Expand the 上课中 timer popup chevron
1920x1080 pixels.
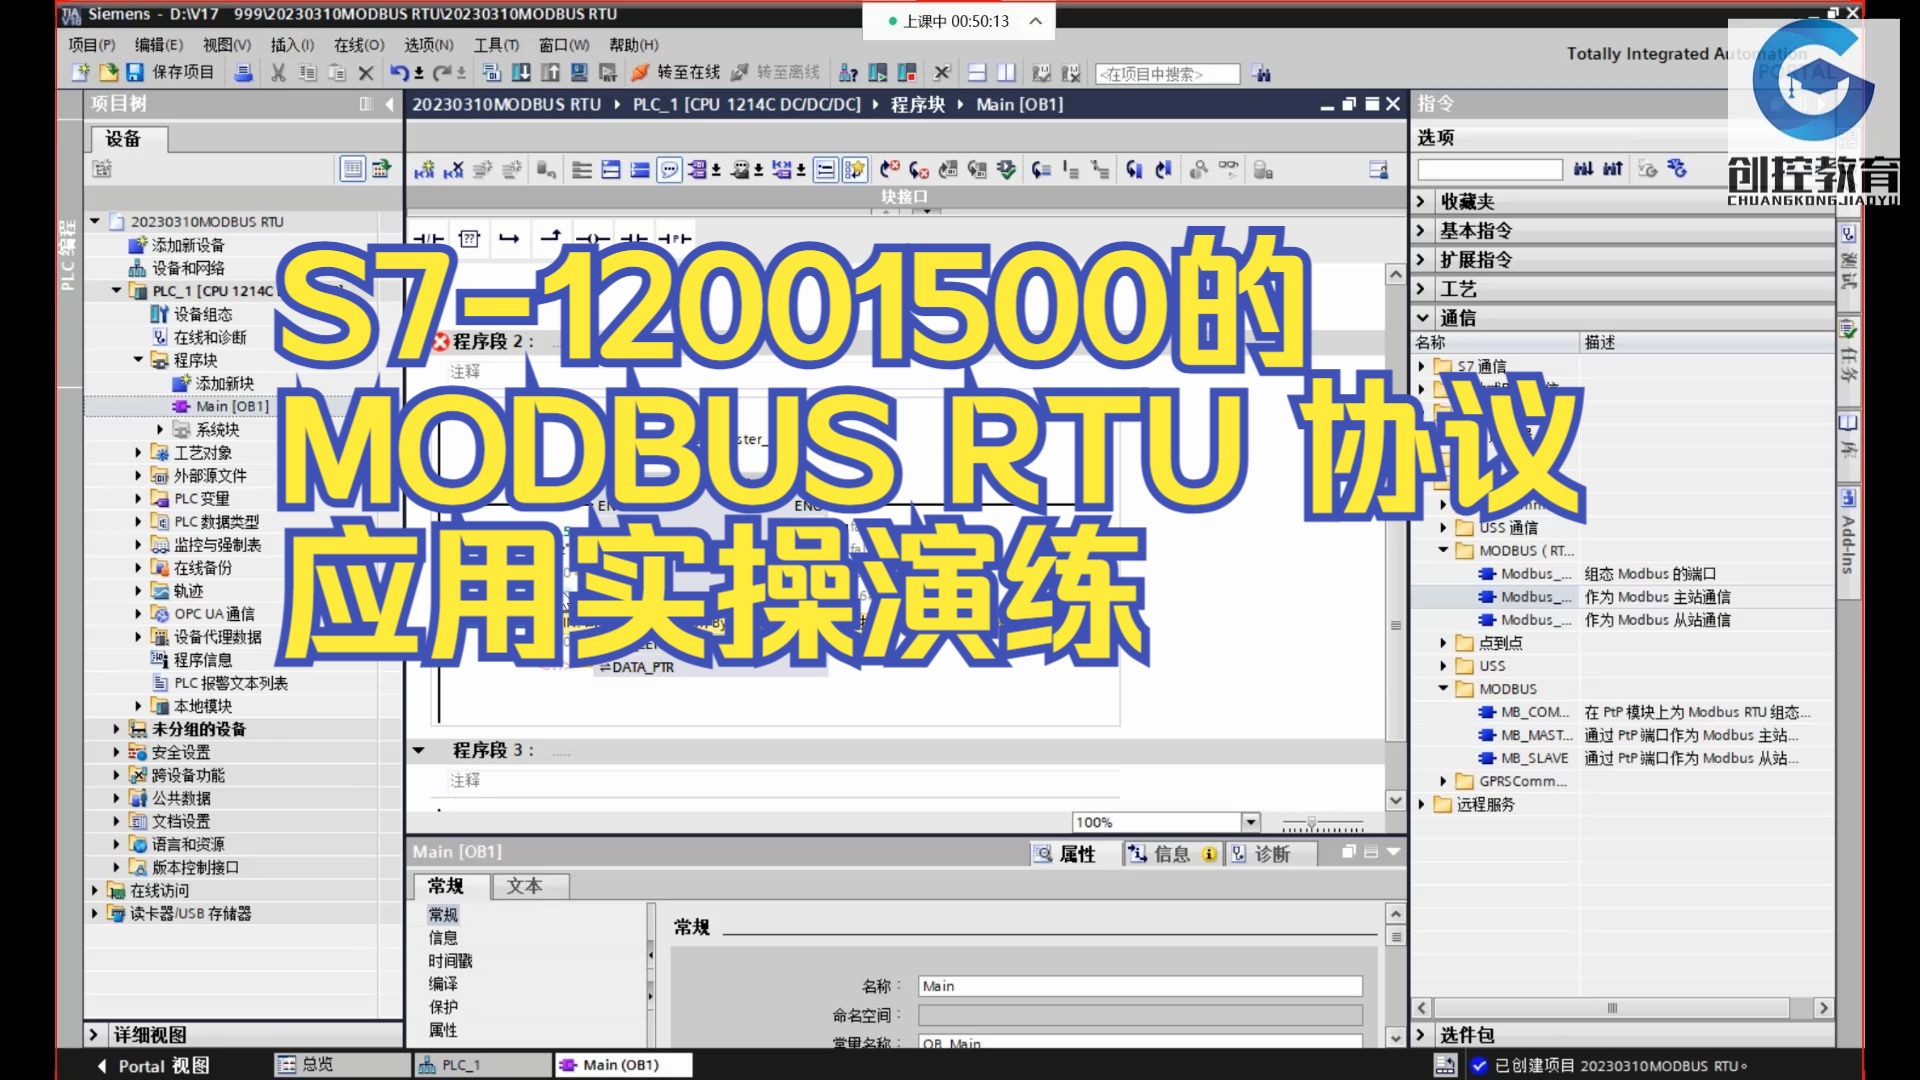[1035, 21]
